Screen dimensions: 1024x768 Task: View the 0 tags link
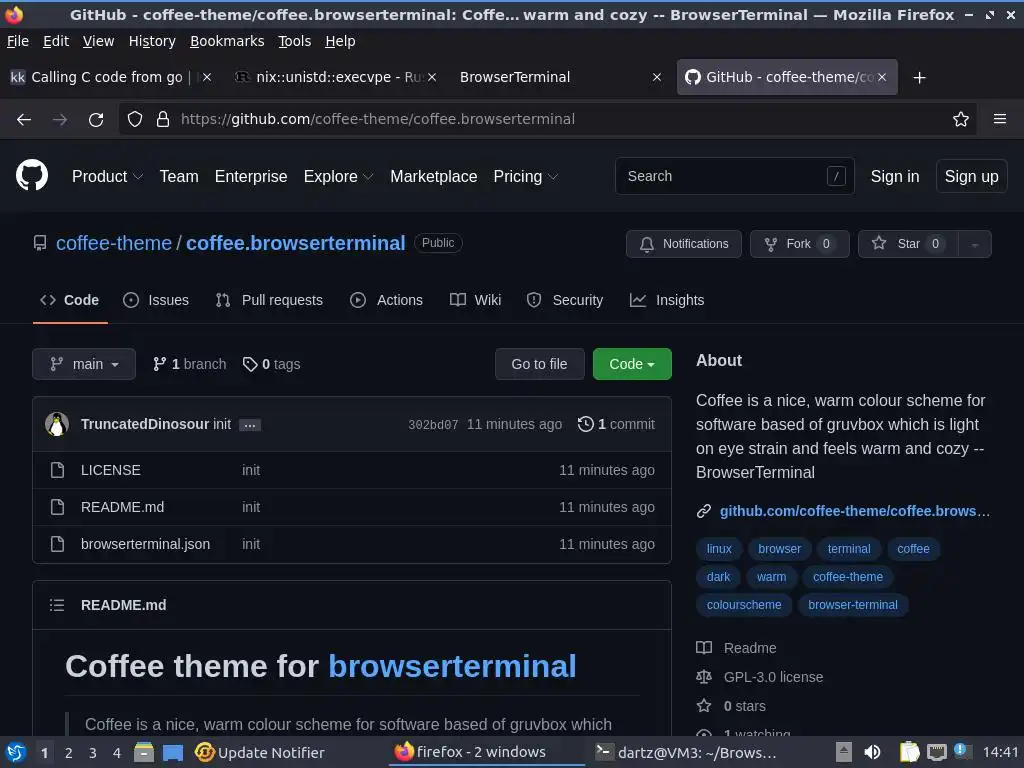272,364
